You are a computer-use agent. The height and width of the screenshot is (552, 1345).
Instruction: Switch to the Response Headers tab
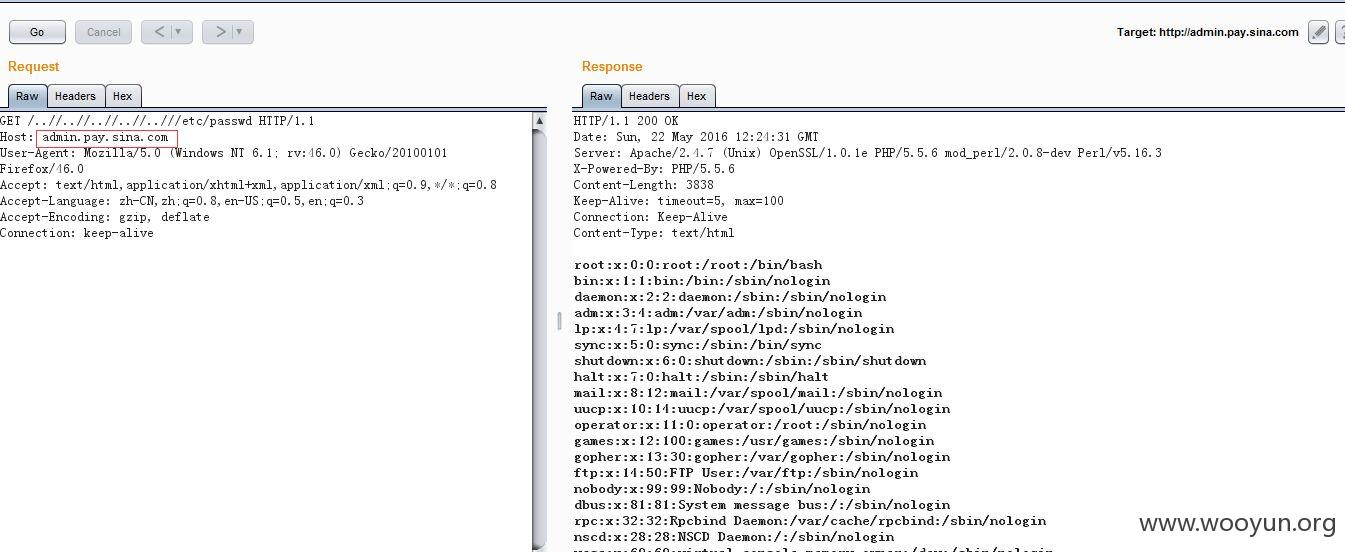(x=649, y=96)
